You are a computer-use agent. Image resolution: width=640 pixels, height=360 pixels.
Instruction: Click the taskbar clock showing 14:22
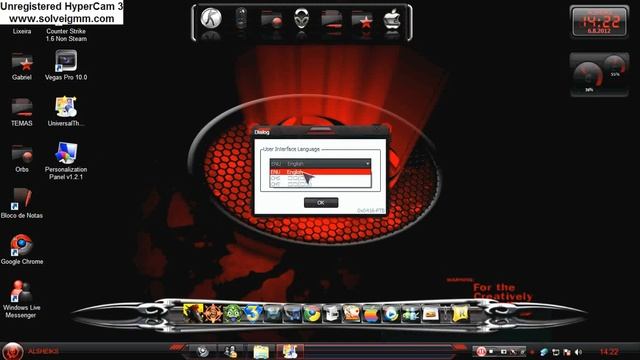pos(609,351)
